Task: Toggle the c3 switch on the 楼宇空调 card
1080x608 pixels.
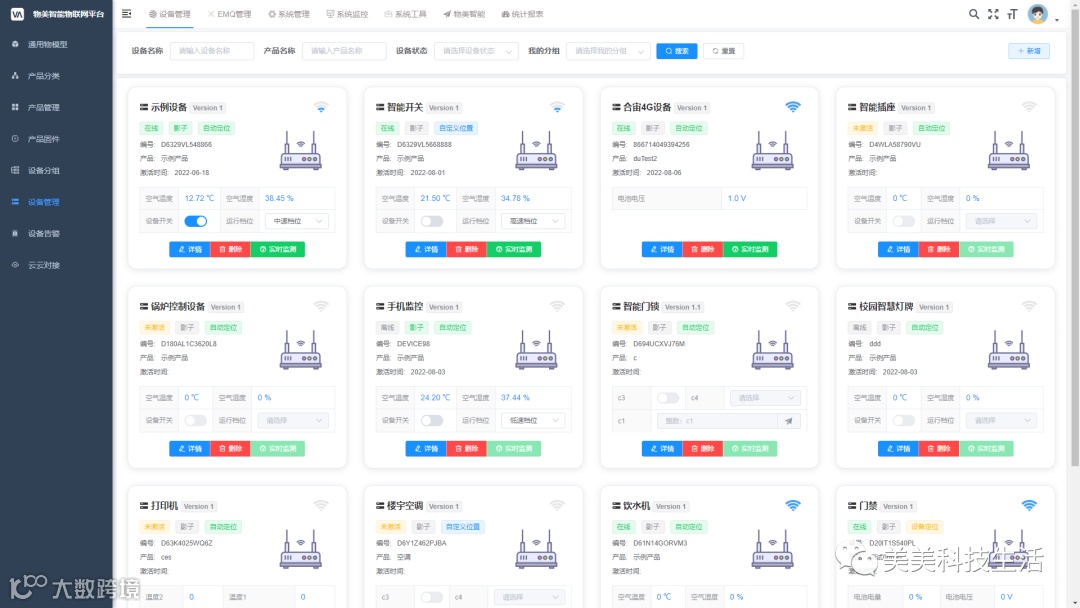Action: coord(432,597)
